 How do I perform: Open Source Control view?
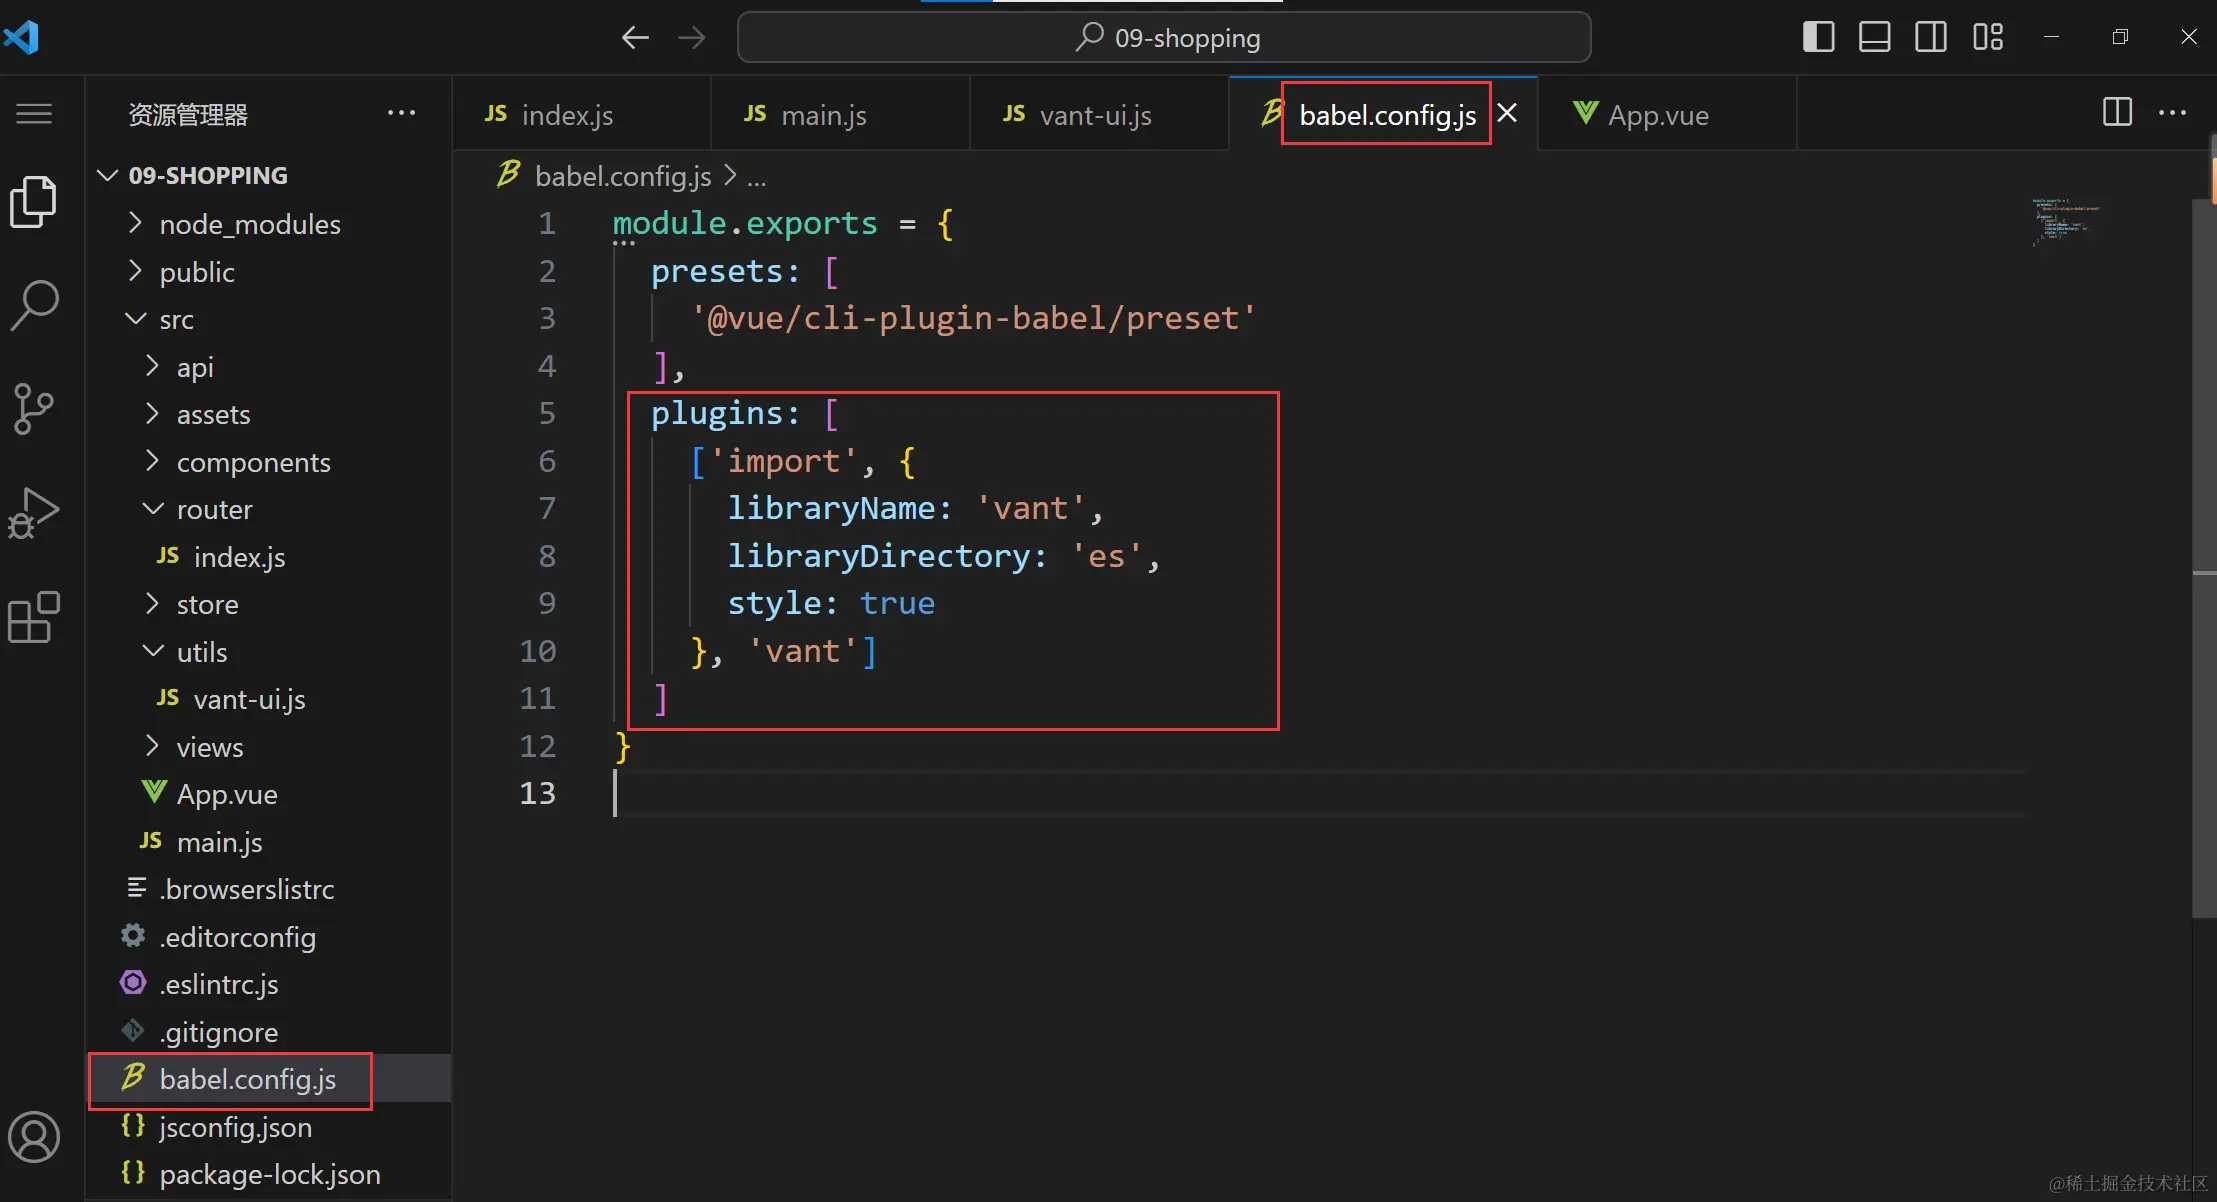[34, 409]
